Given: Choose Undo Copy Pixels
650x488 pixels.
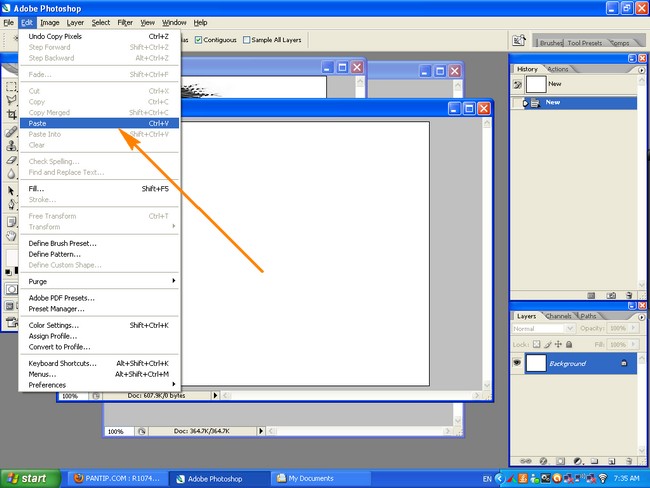Looking at the screenshot, I should click(x=99, y=36).
